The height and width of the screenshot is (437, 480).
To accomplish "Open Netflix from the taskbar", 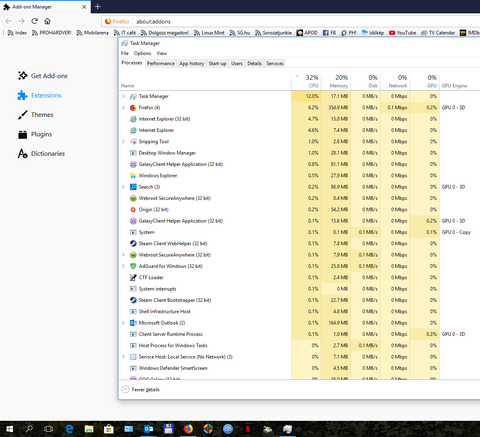I will click(x=248, y=429).
